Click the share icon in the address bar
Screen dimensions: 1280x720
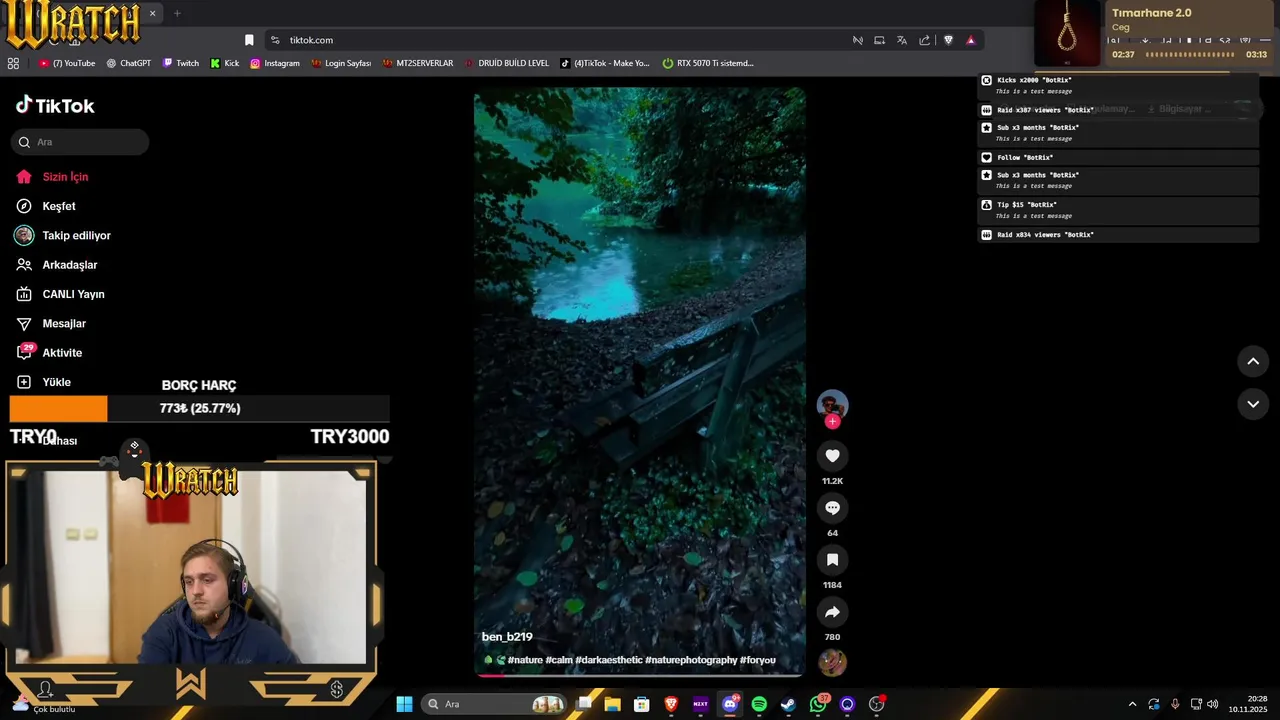tap(924, 40)
